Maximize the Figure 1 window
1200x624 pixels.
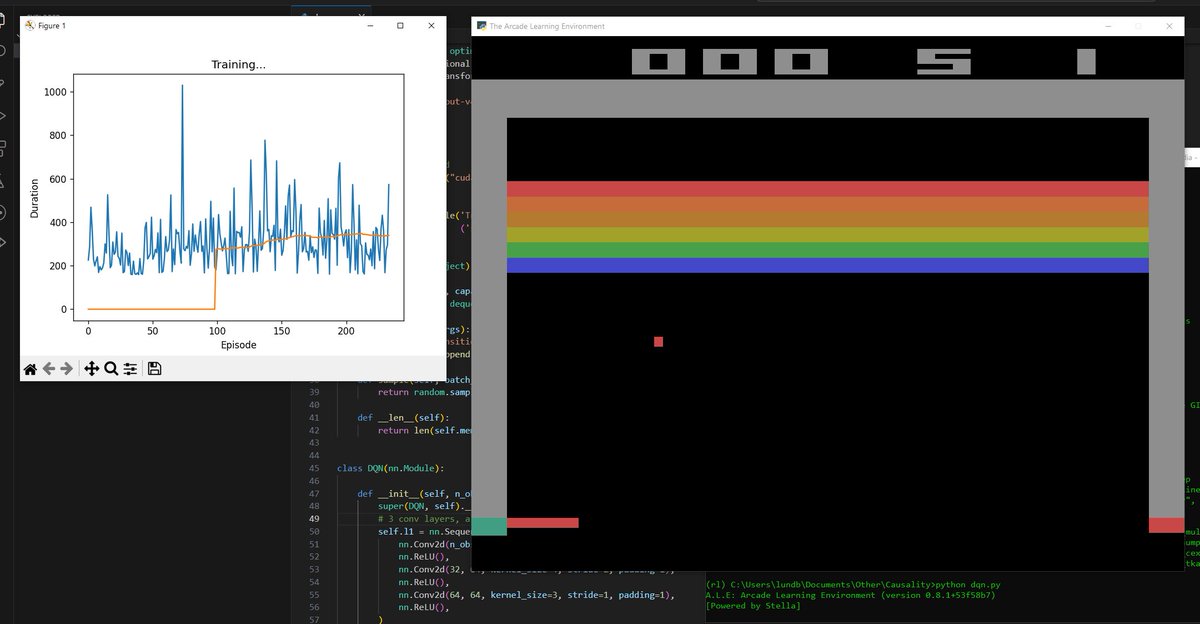[x=400, y=25]
